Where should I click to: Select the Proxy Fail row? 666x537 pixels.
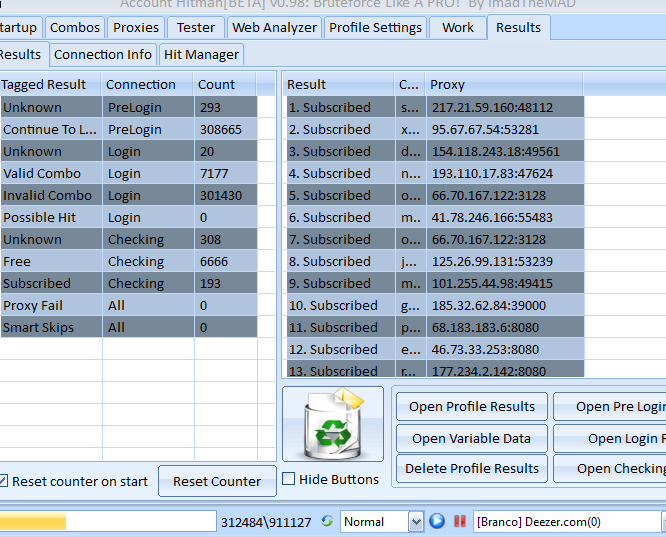click(x=129, y=305)
